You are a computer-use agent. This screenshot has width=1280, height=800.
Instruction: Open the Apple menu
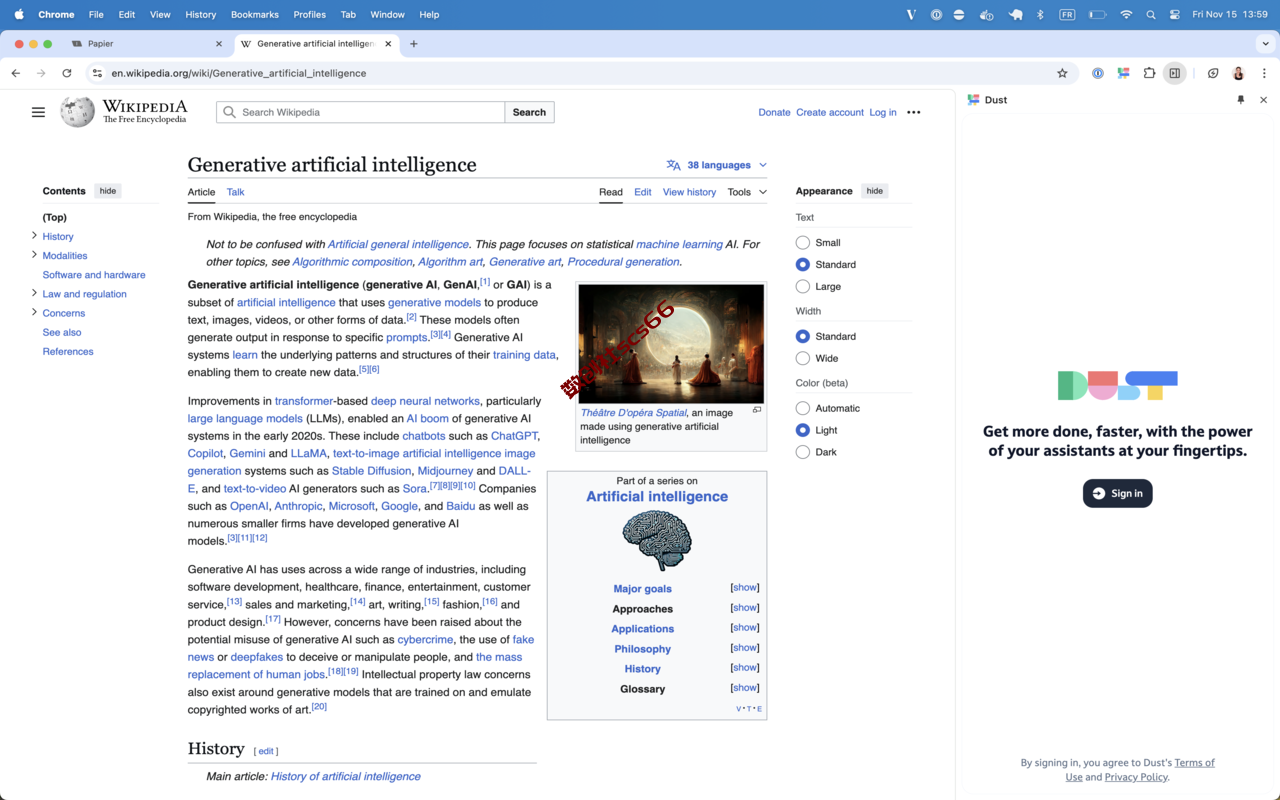coord(19,15)
